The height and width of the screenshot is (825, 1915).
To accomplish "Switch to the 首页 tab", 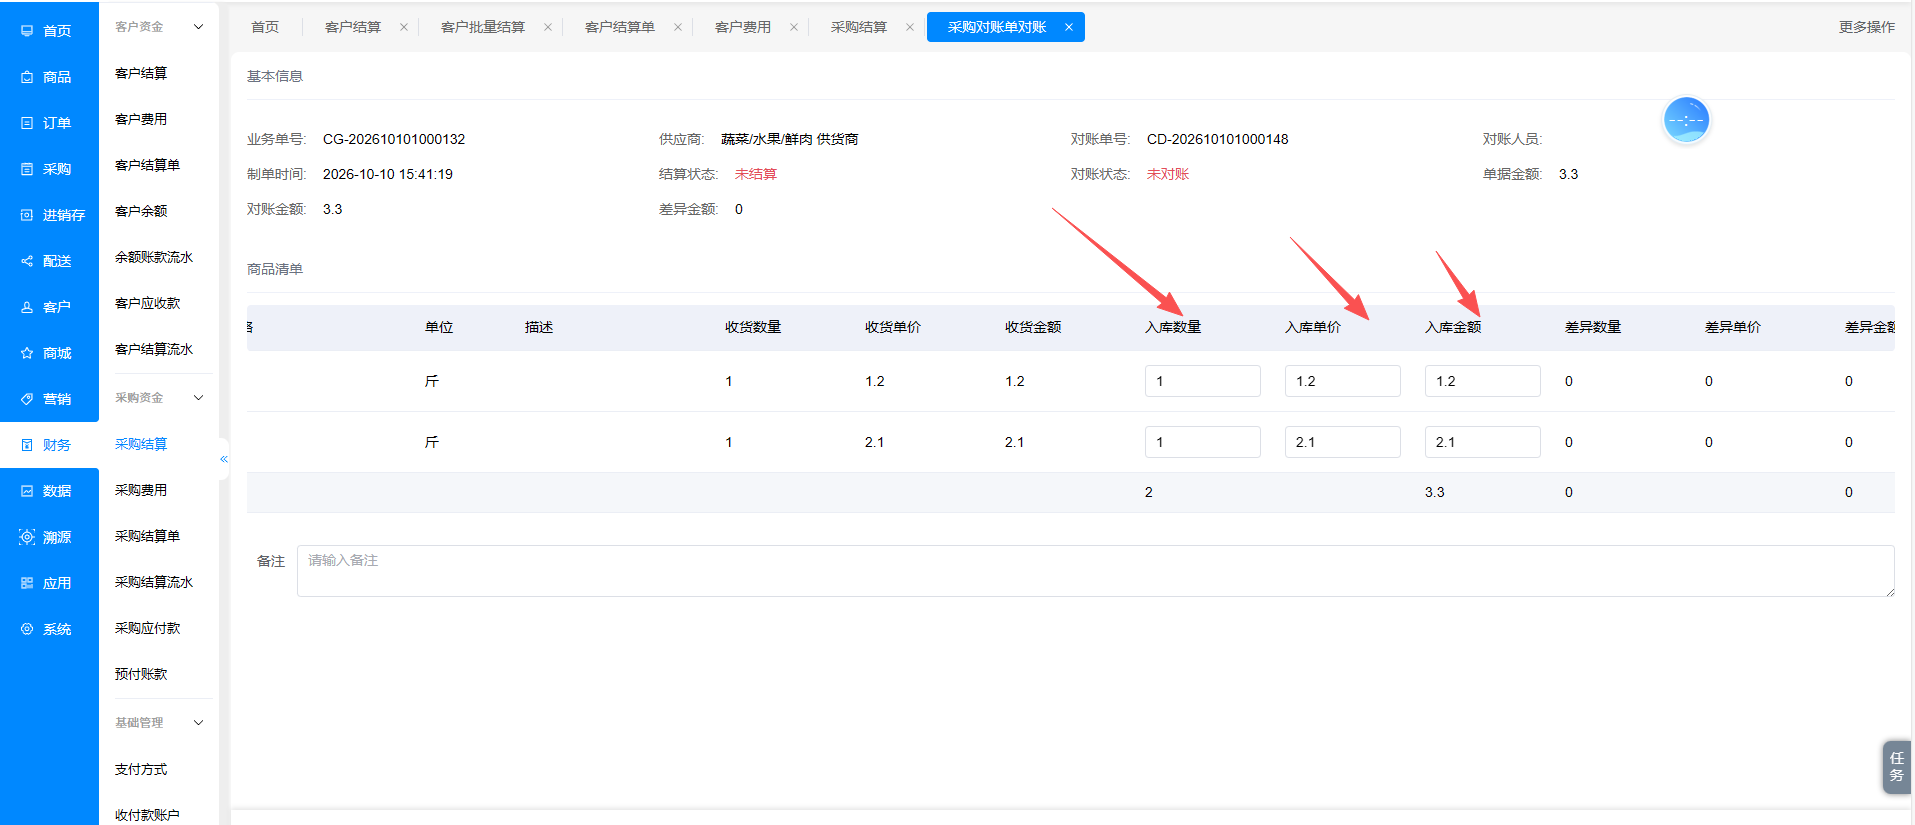I will pos(265,27).
